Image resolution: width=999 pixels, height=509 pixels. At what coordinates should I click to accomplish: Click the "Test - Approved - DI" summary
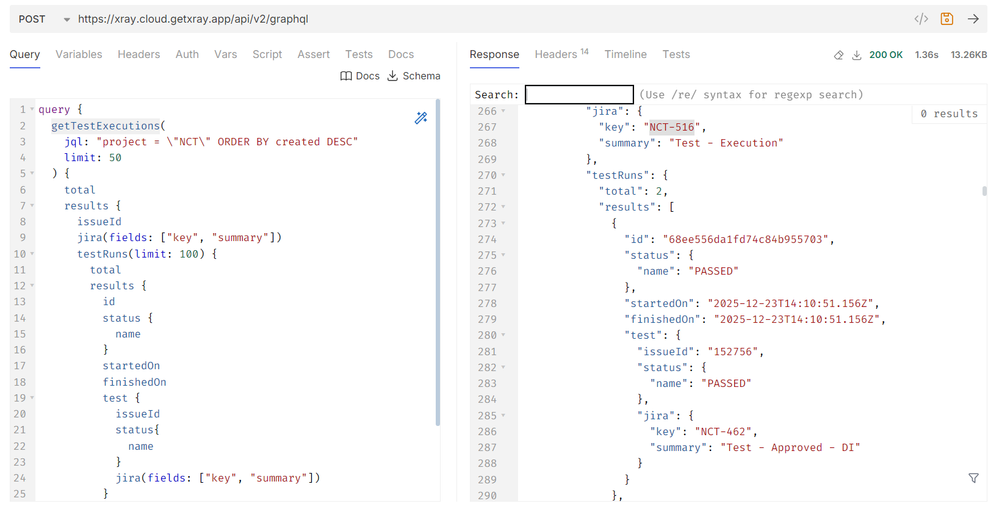[790, 447]
